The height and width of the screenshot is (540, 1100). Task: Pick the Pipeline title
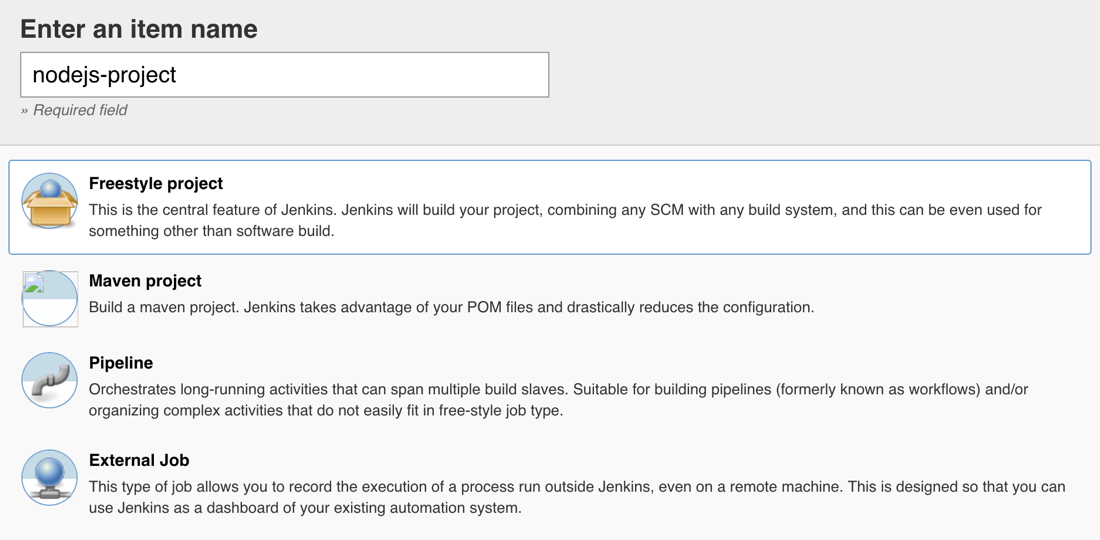click(x=121, y=363)
